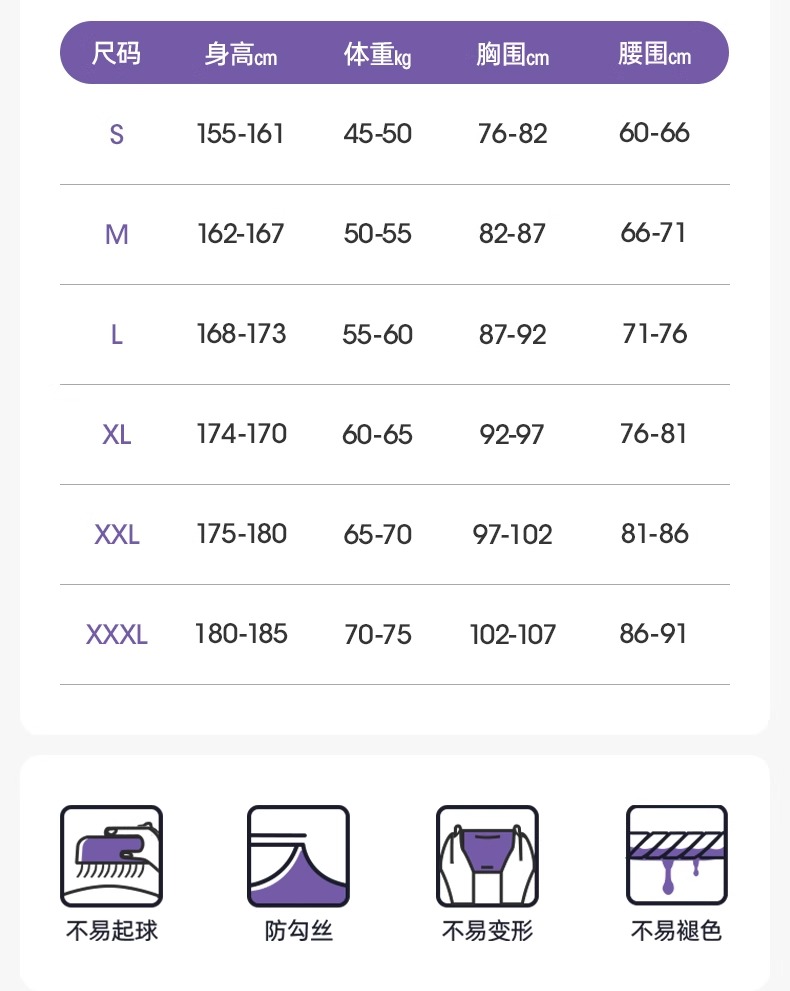The height and width of the screenshot is (991, 790).
Task: Click the anti-pilling brush icon
Action: (x=111, y=856)
